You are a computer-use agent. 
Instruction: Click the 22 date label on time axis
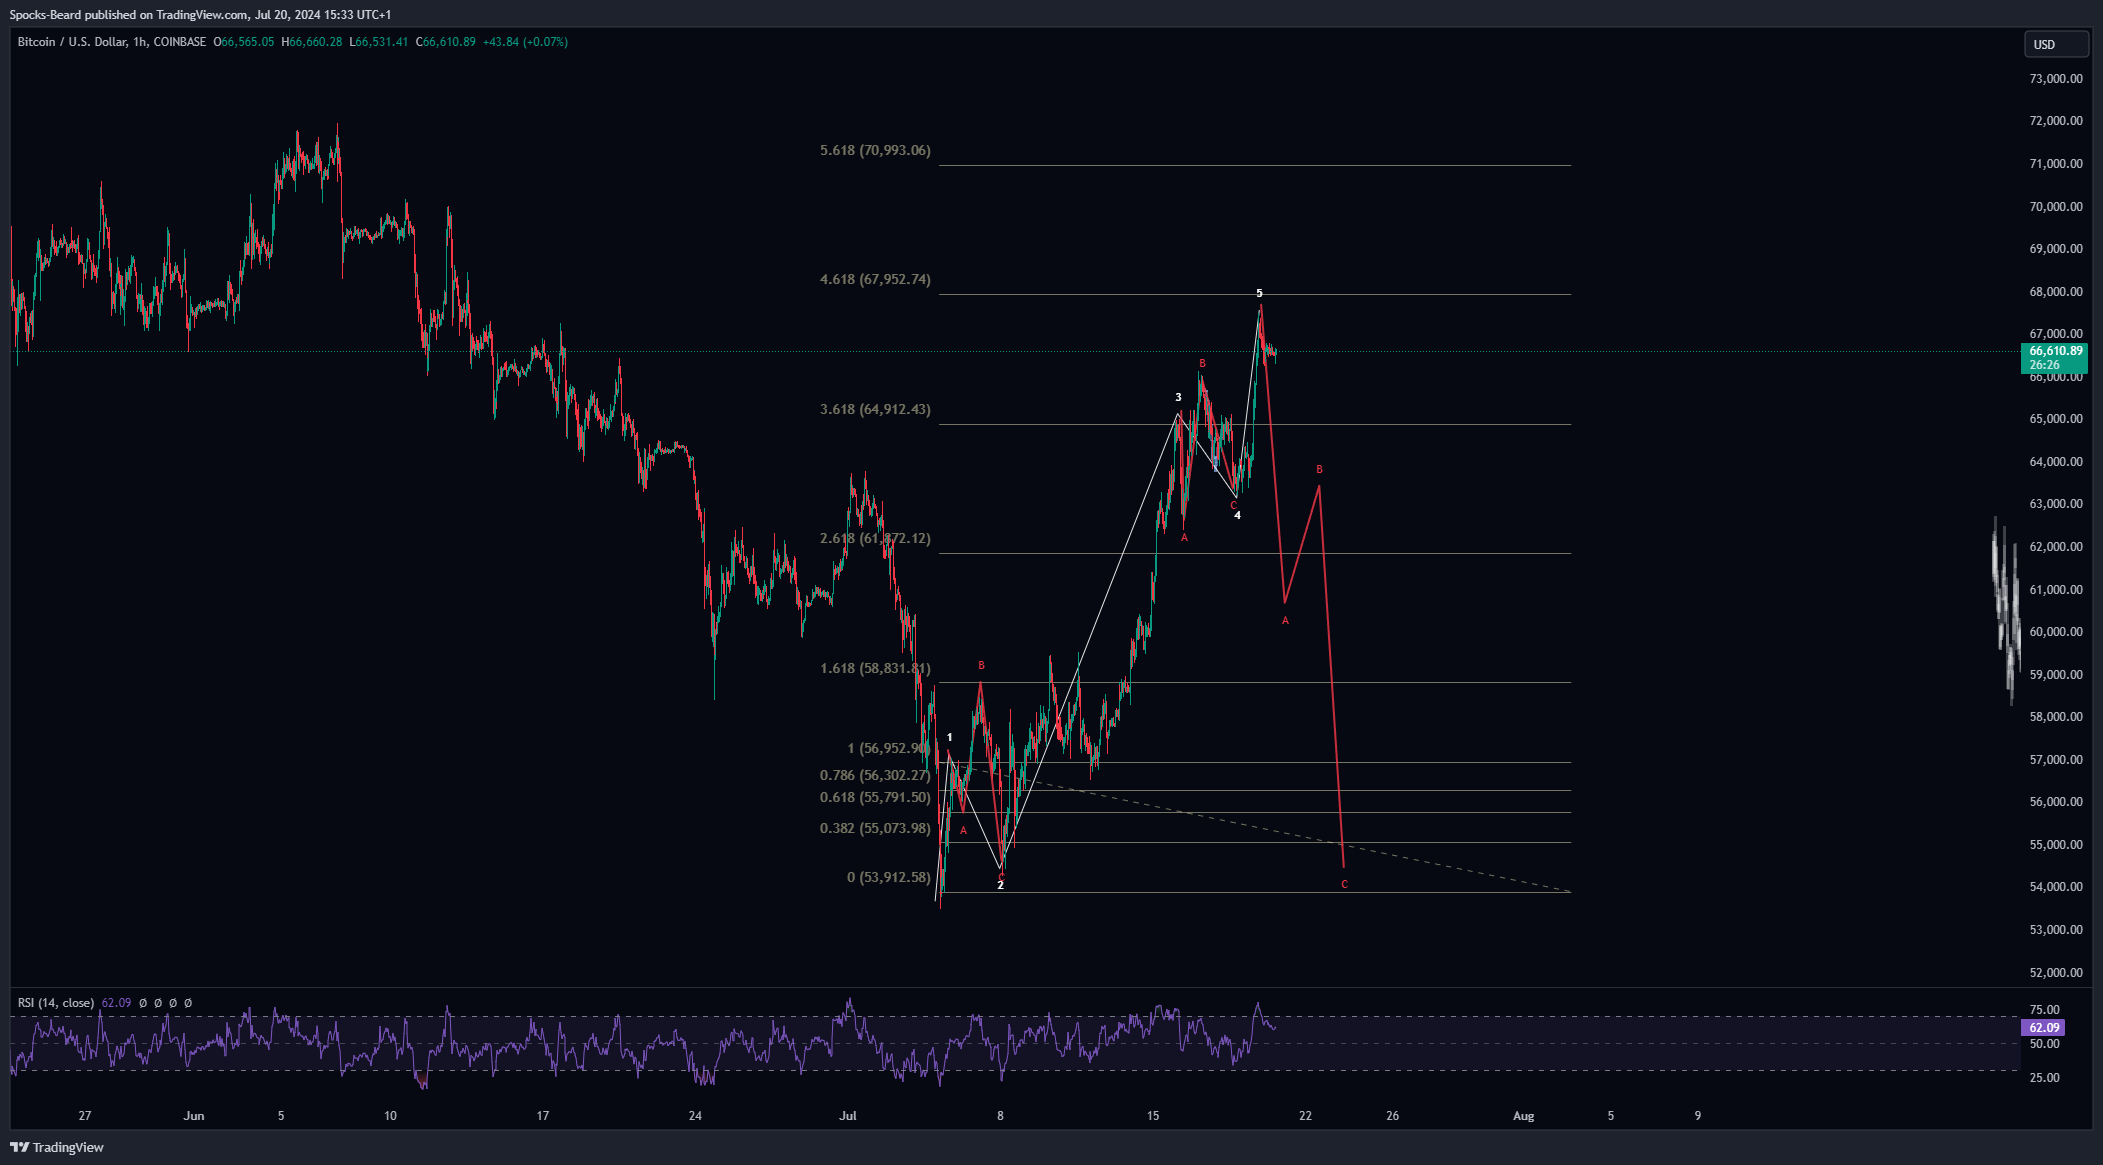pos(1305,1116)
